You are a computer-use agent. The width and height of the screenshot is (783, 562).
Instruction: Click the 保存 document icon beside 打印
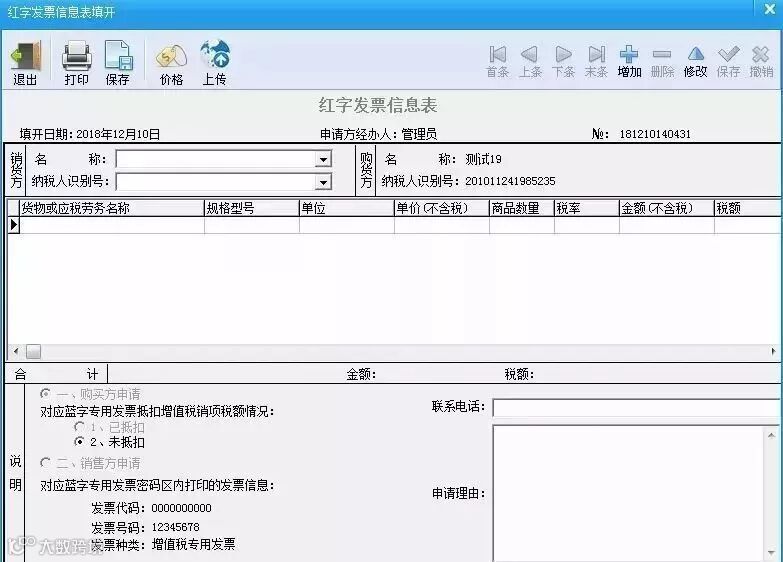click(x=118, y=56)
